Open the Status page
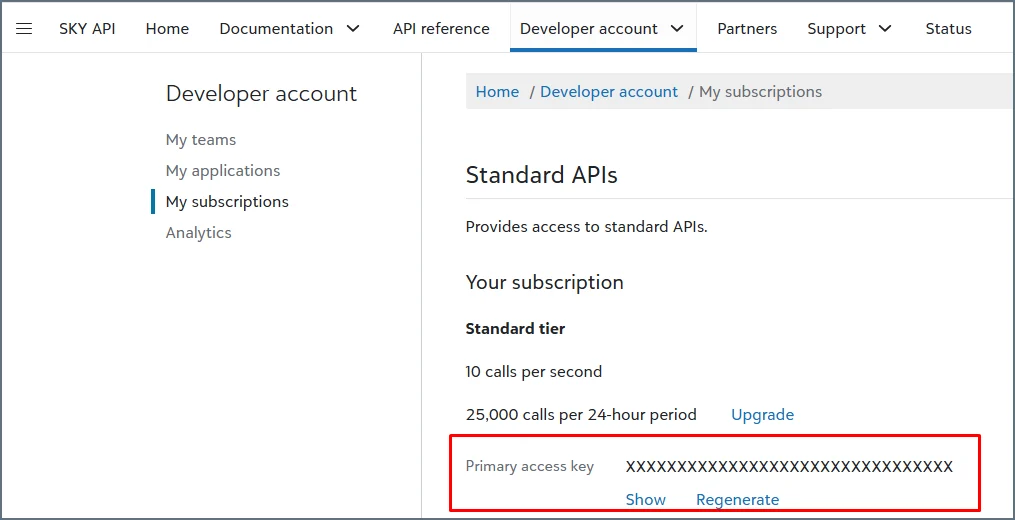This screenshot has width=1015, height=520. [x=948, y=28]
